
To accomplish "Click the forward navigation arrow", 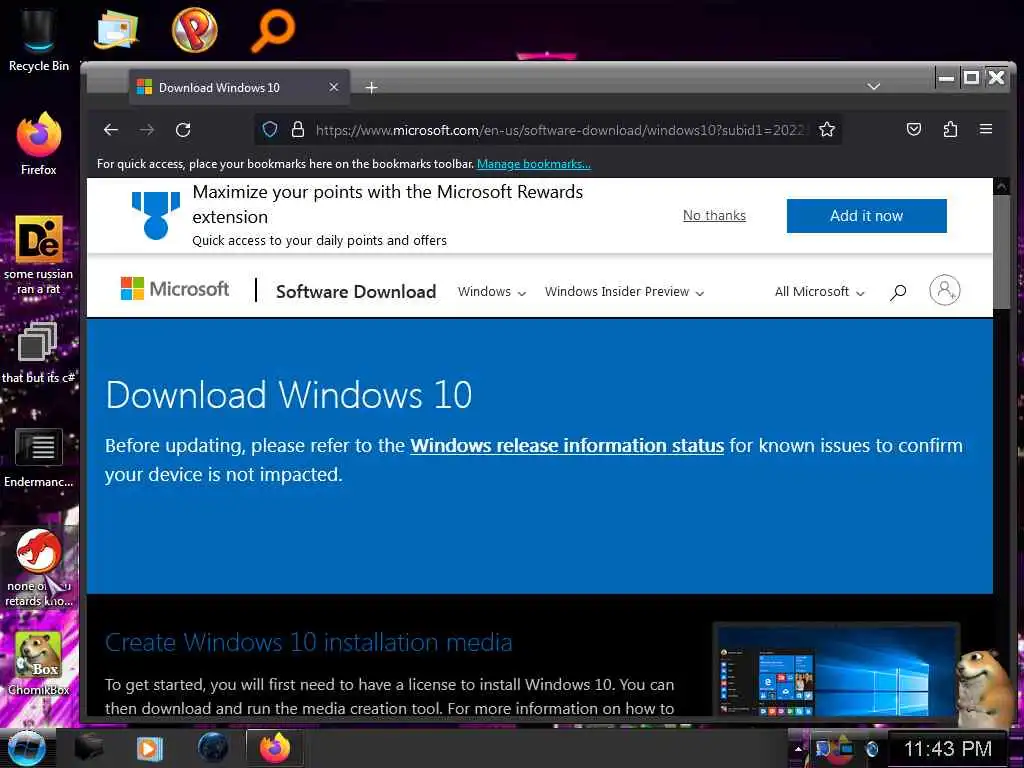I will coord(147,130).
